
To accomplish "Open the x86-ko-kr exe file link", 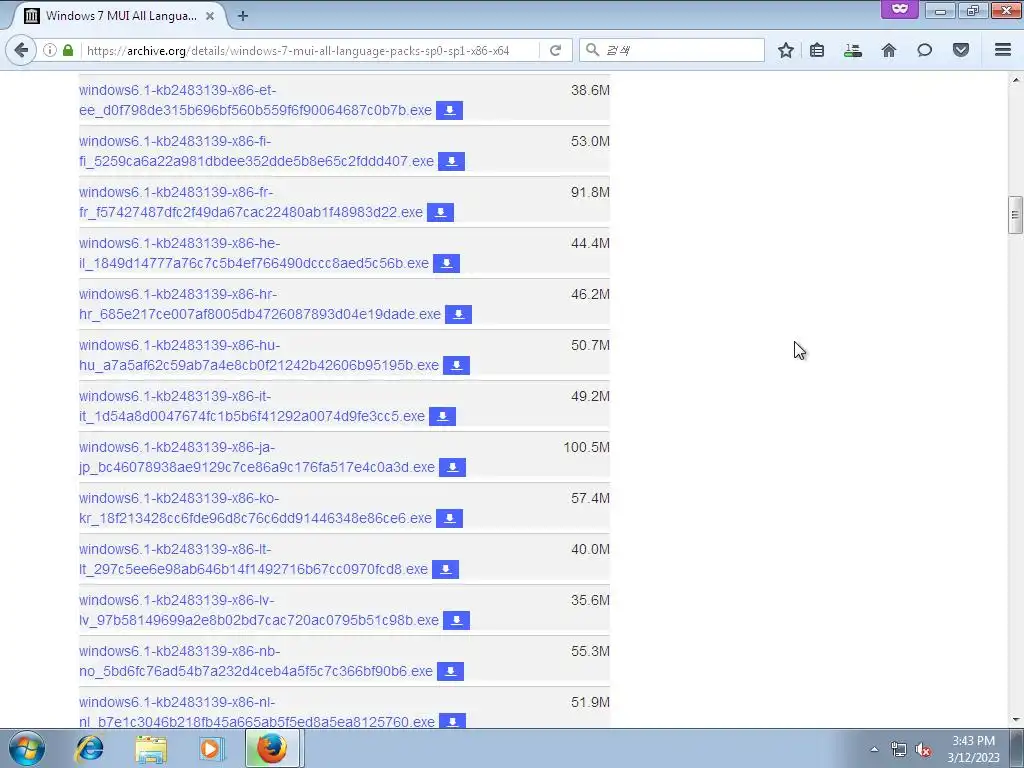I will 255,507.
